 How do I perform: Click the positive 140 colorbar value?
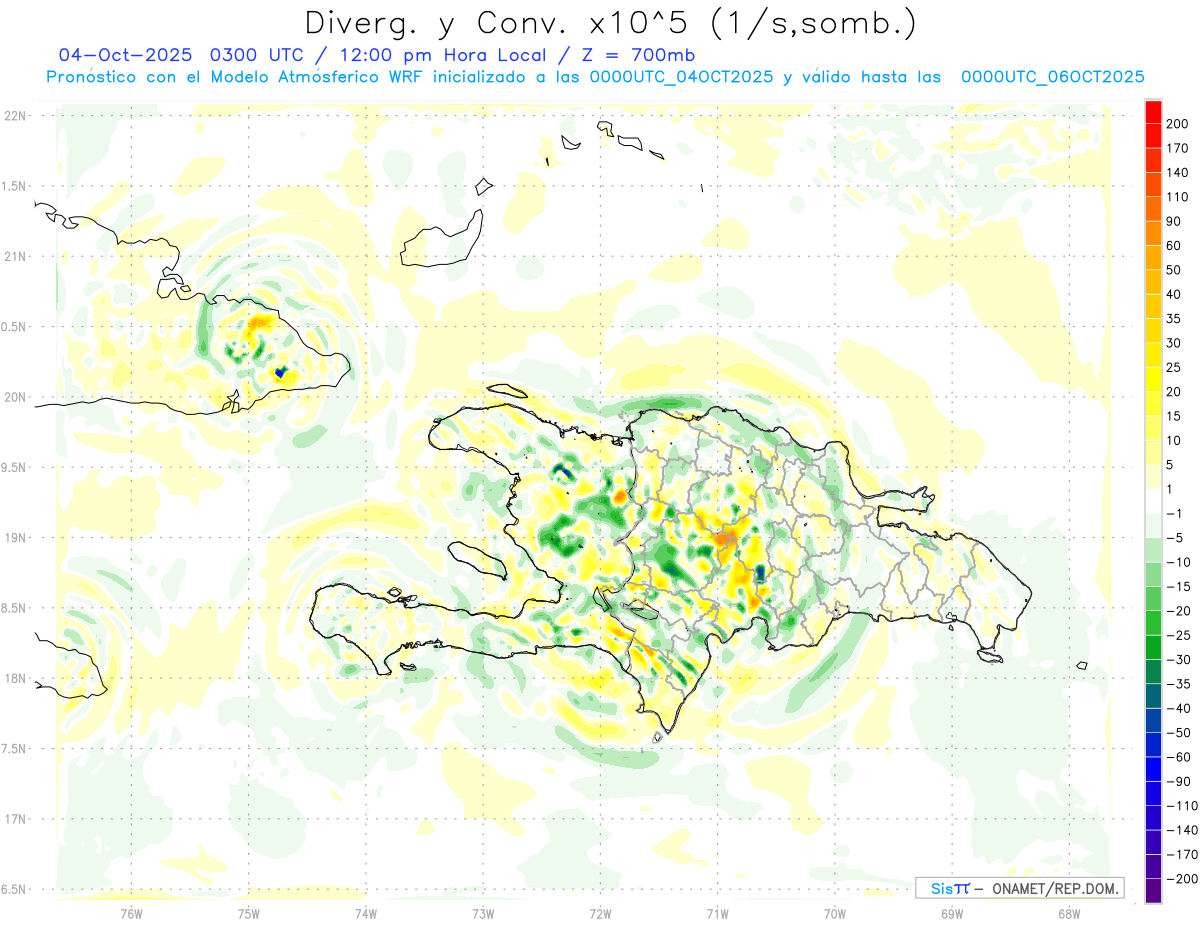(x=1177, y=173)
